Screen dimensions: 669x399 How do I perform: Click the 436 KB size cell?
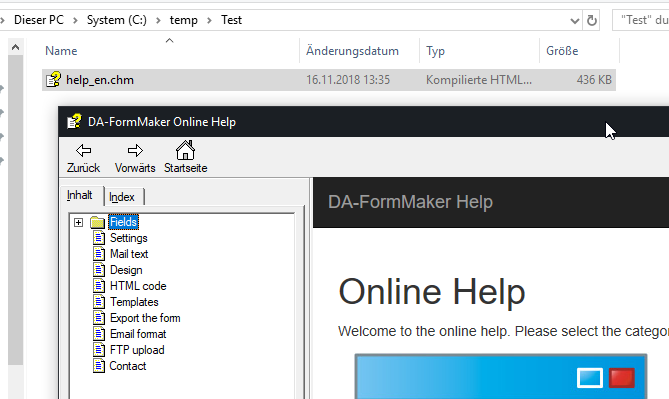(594, 80)
